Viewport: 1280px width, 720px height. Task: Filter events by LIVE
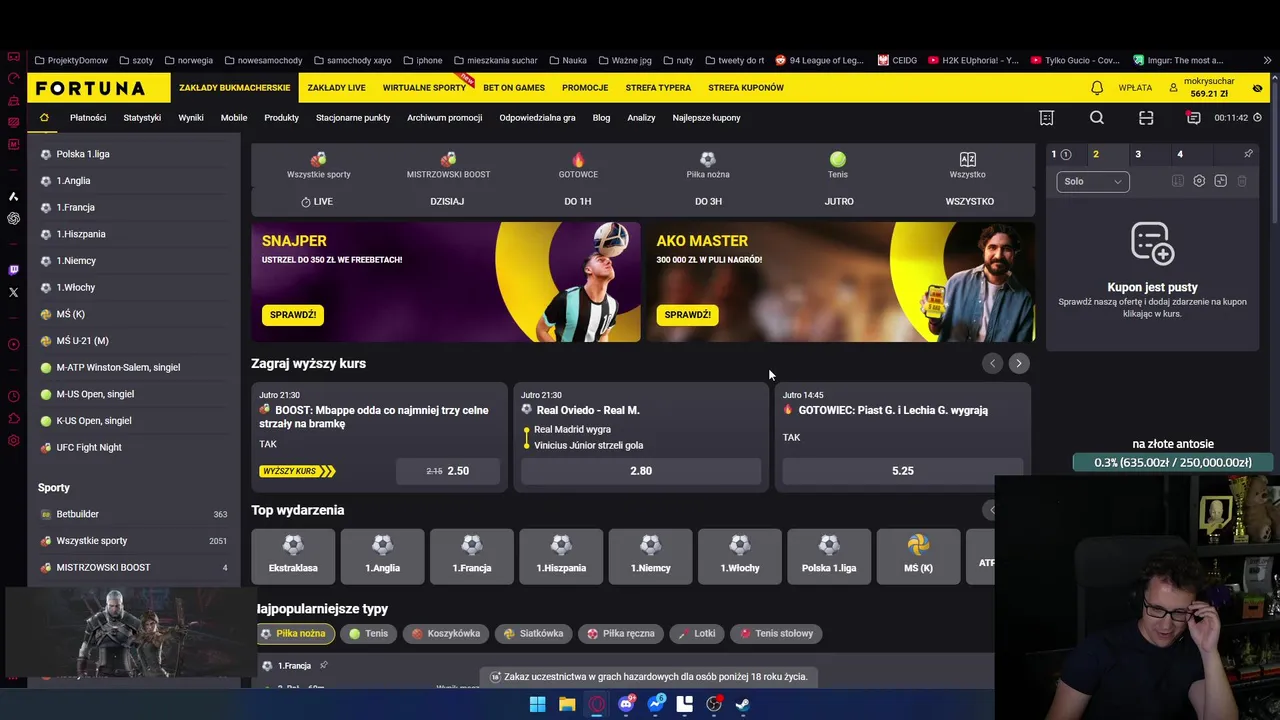pos(317,201)
